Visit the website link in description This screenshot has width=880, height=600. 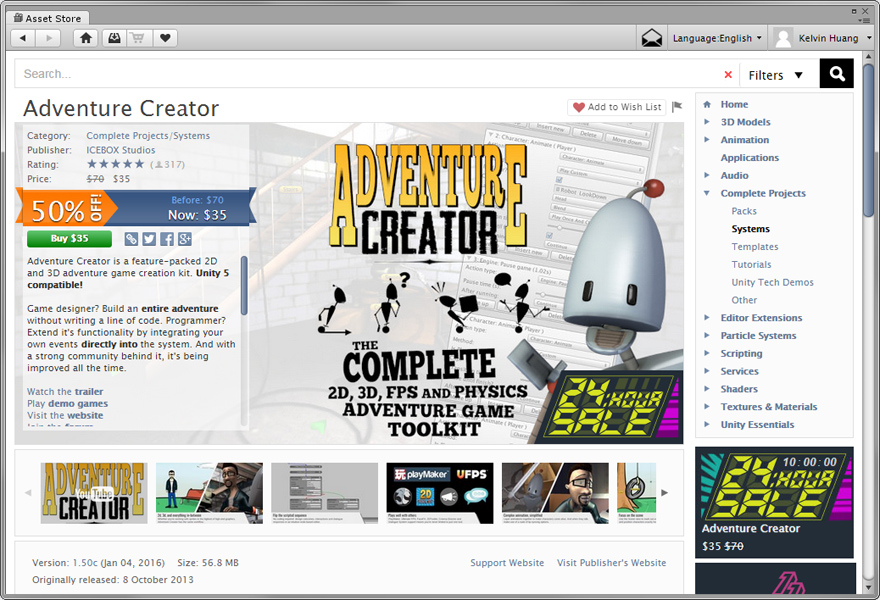pyautogui.click(x=65, y=416)
